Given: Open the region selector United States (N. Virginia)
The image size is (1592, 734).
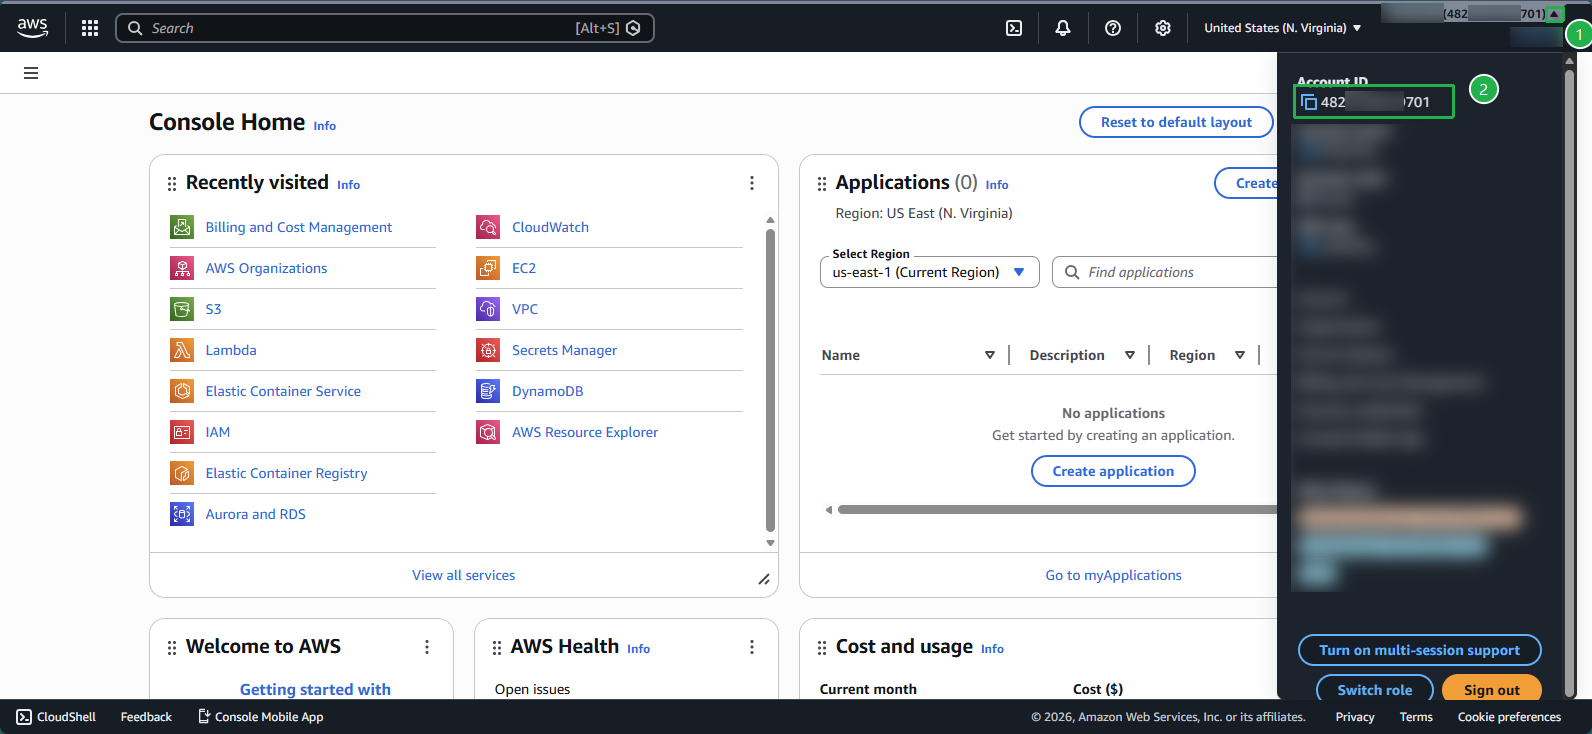Looking at the screenshot, I should 1282,28.
